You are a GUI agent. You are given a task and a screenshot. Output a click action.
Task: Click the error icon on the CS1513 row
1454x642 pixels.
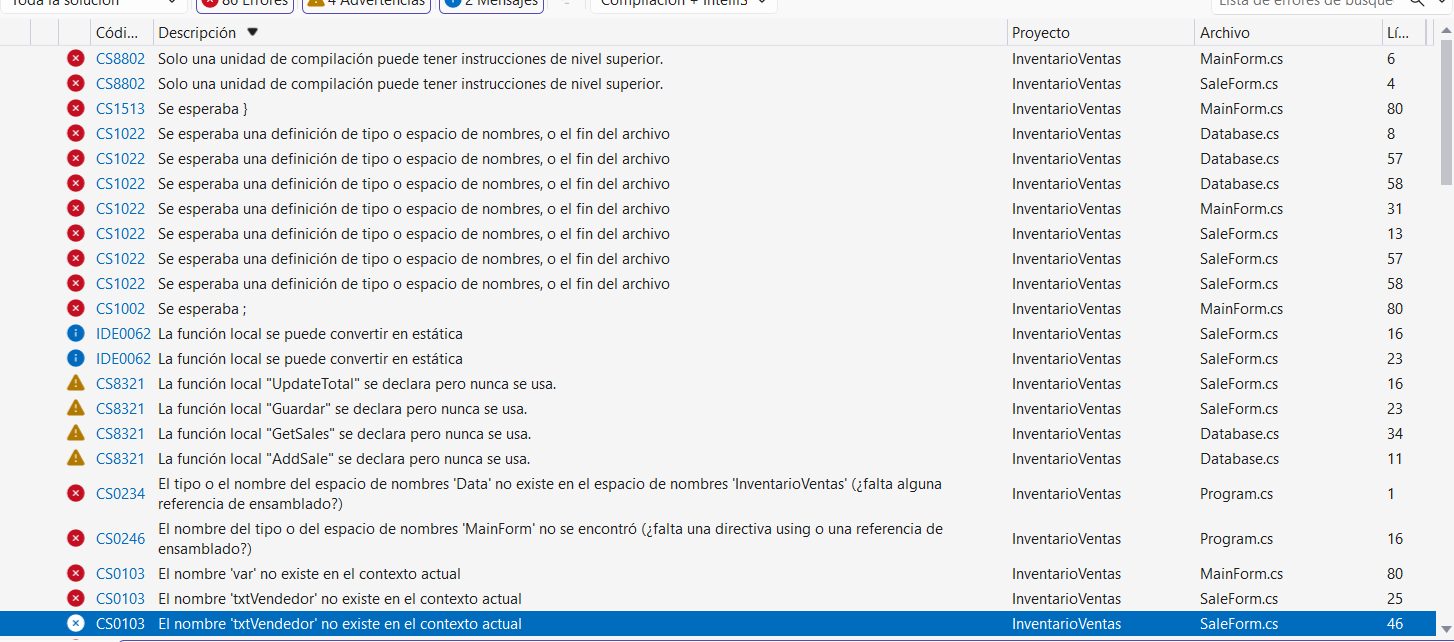tap(75, 109)
